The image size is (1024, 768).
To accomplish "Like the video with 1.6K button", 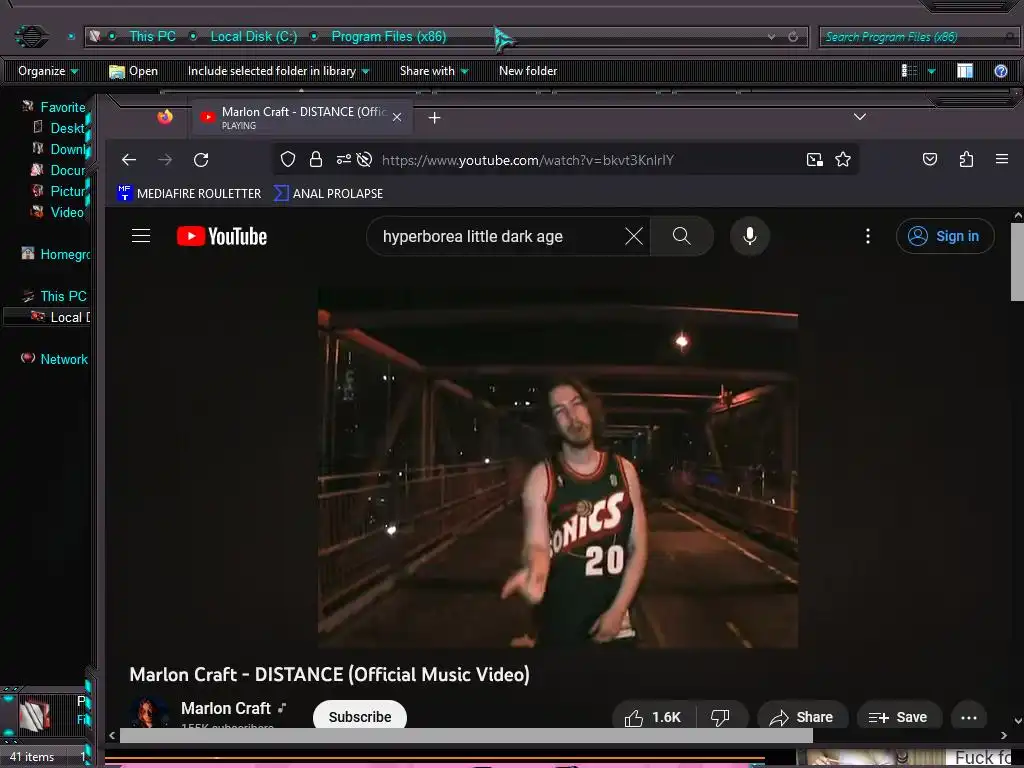I will [653, 717].
